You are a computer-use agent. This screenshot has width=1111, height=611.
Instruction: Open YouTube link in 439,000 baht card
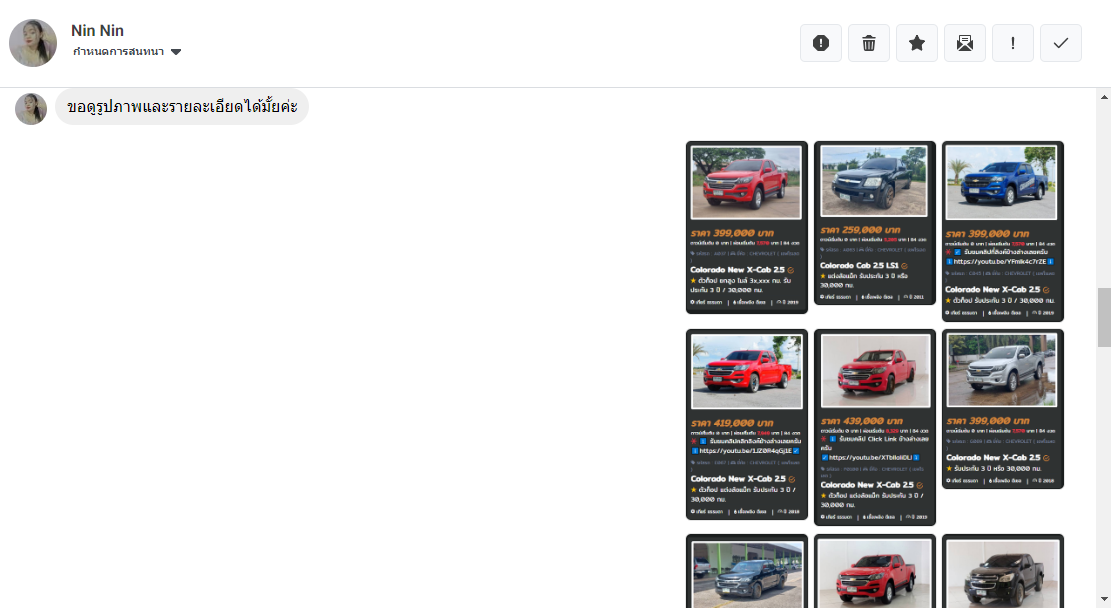tap(870, 458)
